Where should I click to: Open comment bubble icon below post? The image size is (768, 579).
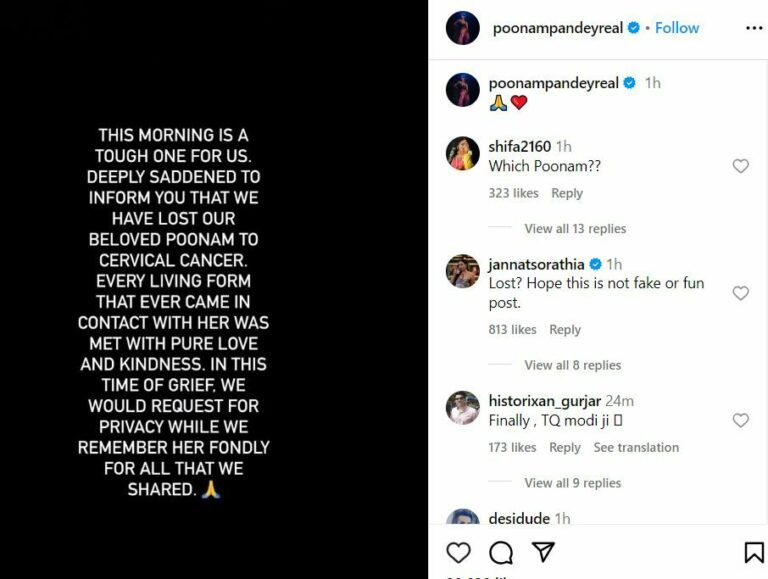[501, 553]
